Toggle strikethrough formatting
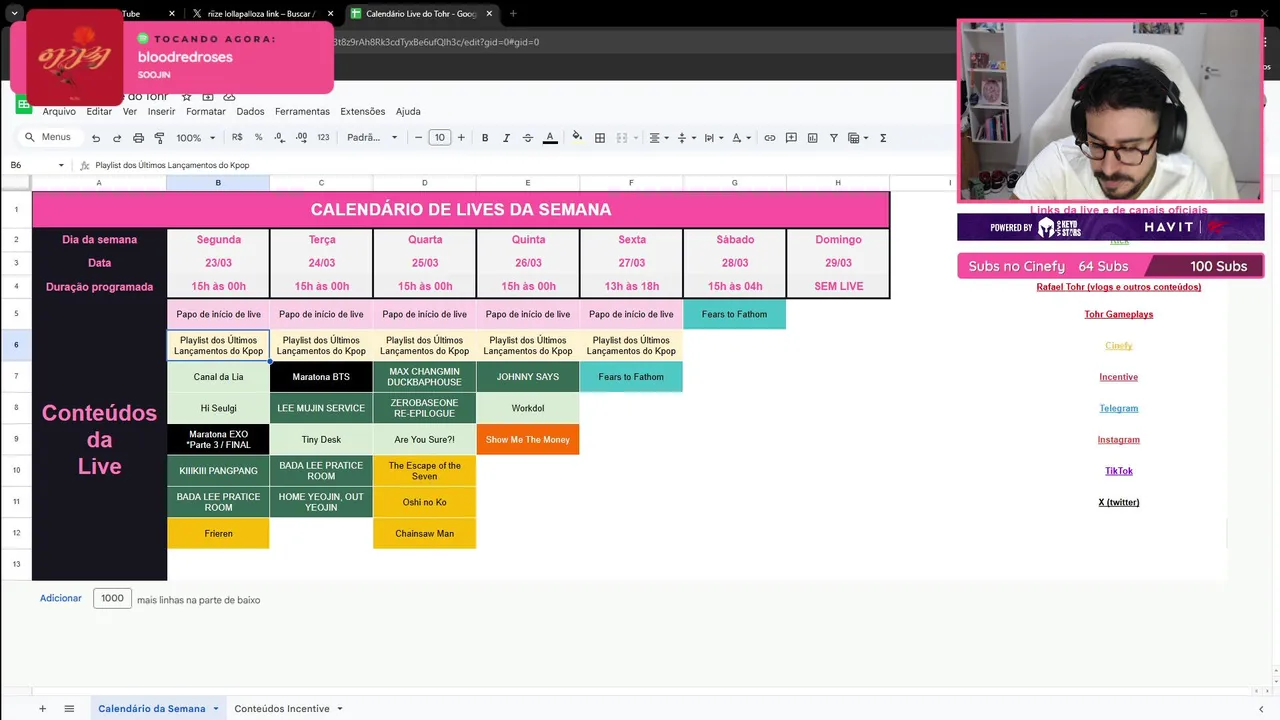1280x720 pixels. [x=528, y=138]
